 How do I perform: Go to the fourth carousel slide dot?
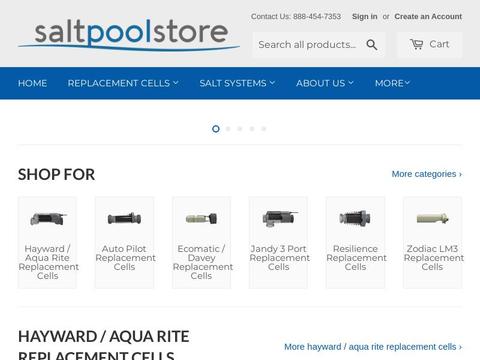[252, 129]
